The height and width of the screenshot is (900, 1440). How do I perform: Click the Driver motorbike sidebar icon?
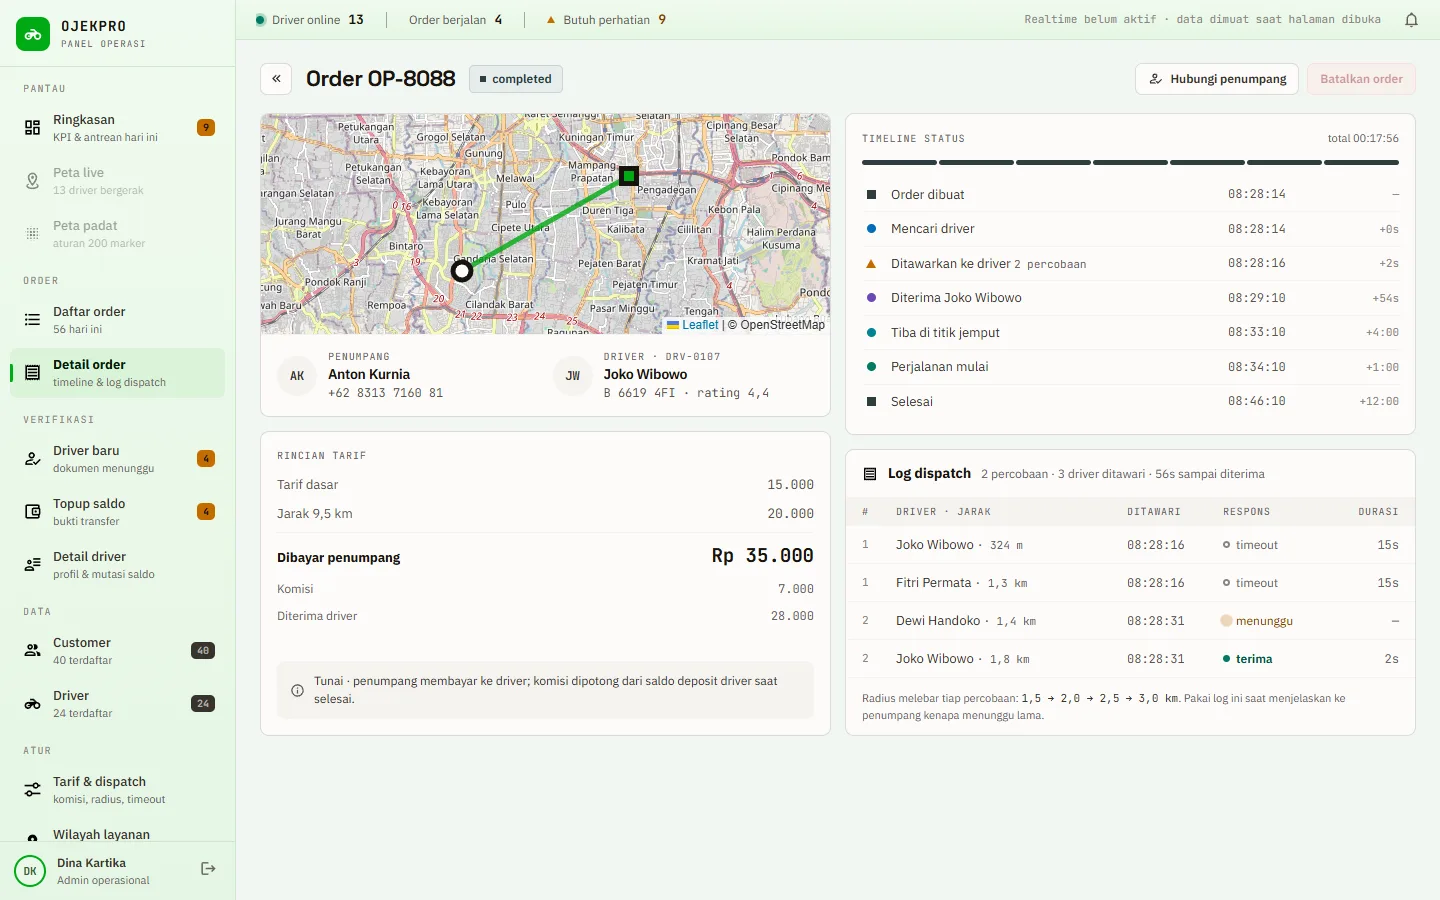click(x=33, y=704)
